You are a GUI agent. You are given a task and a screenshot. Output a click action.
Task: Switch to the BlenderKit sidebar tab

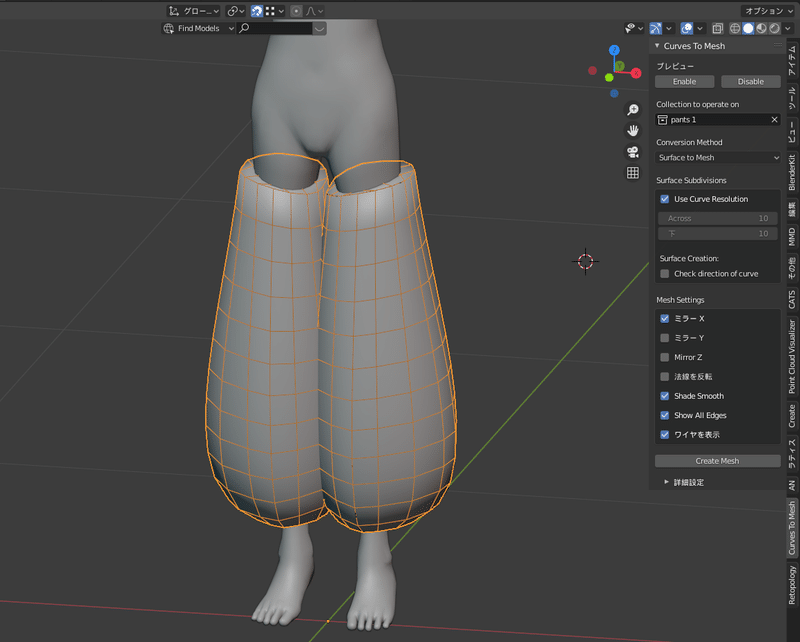pos(792,172)
